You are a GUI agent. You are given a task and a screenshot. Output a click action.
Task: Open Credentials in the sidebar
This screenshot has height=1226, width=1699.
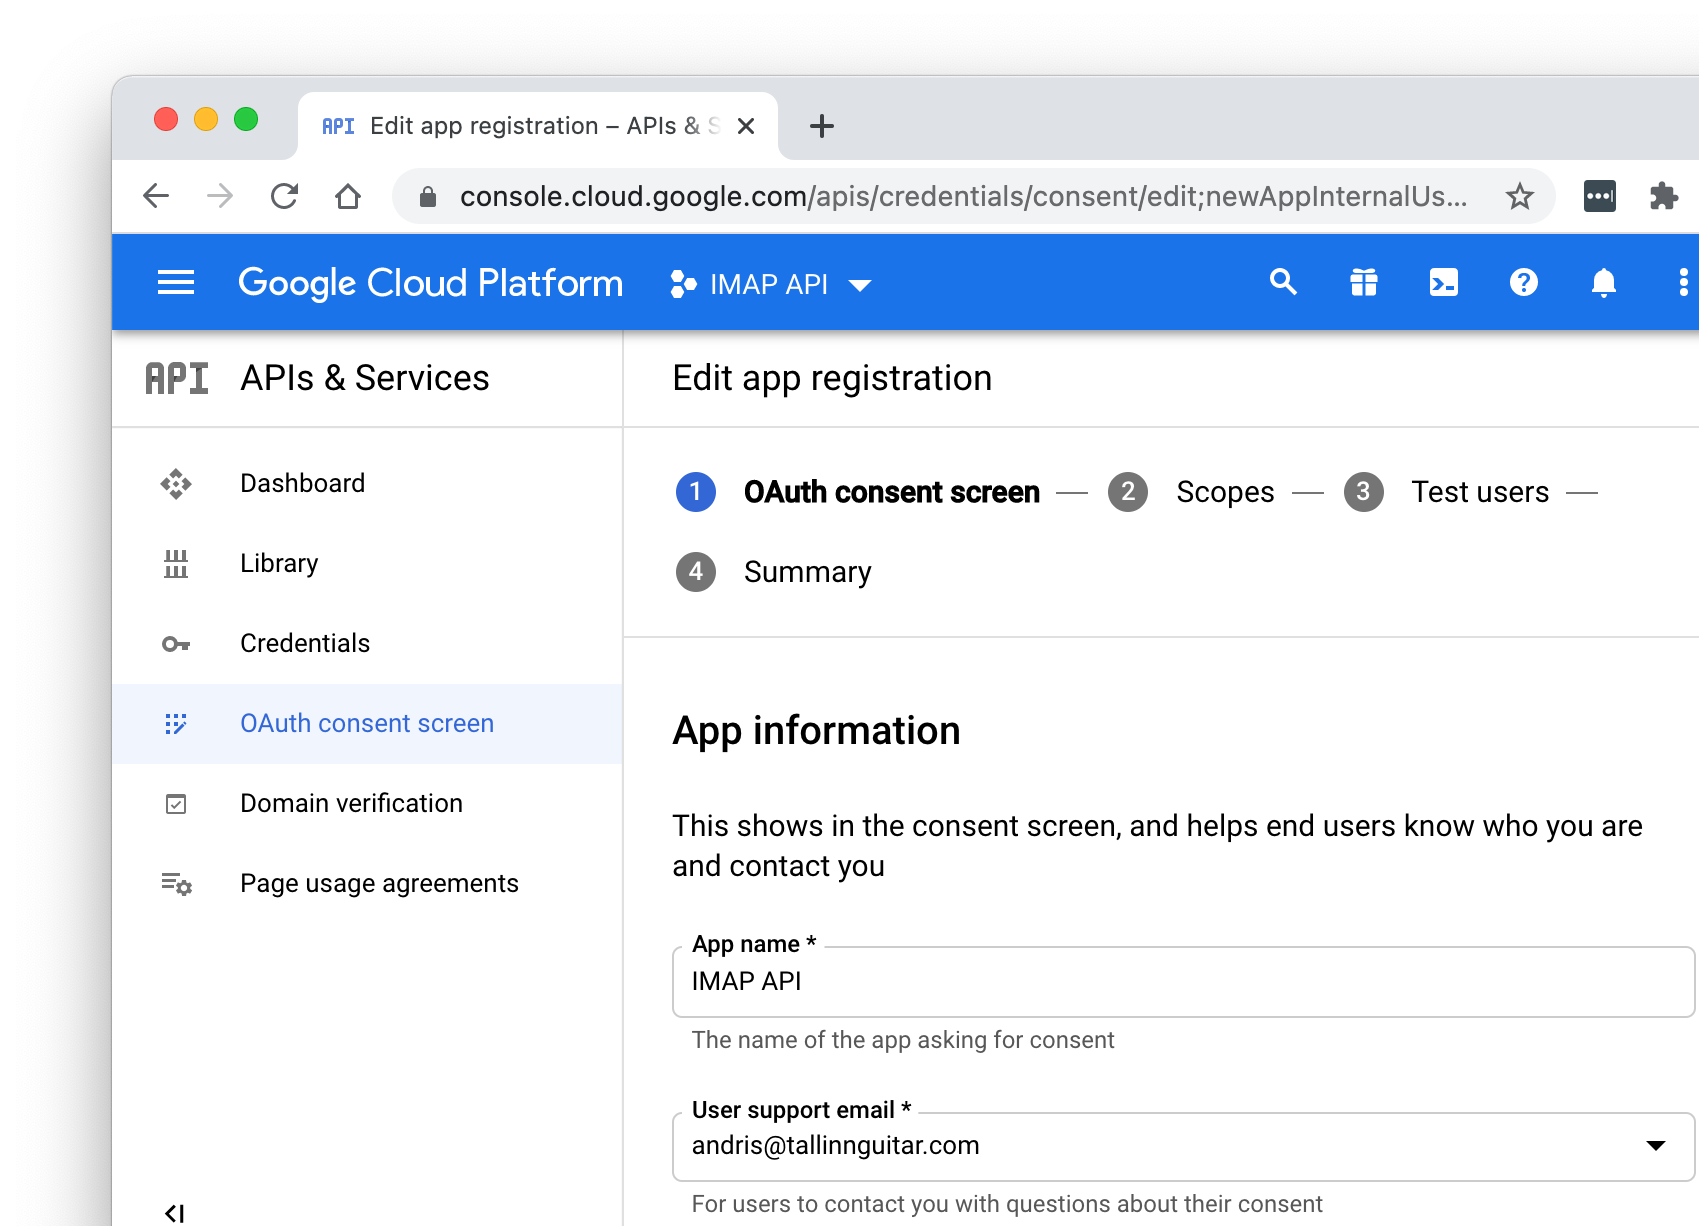coord(367,644)
